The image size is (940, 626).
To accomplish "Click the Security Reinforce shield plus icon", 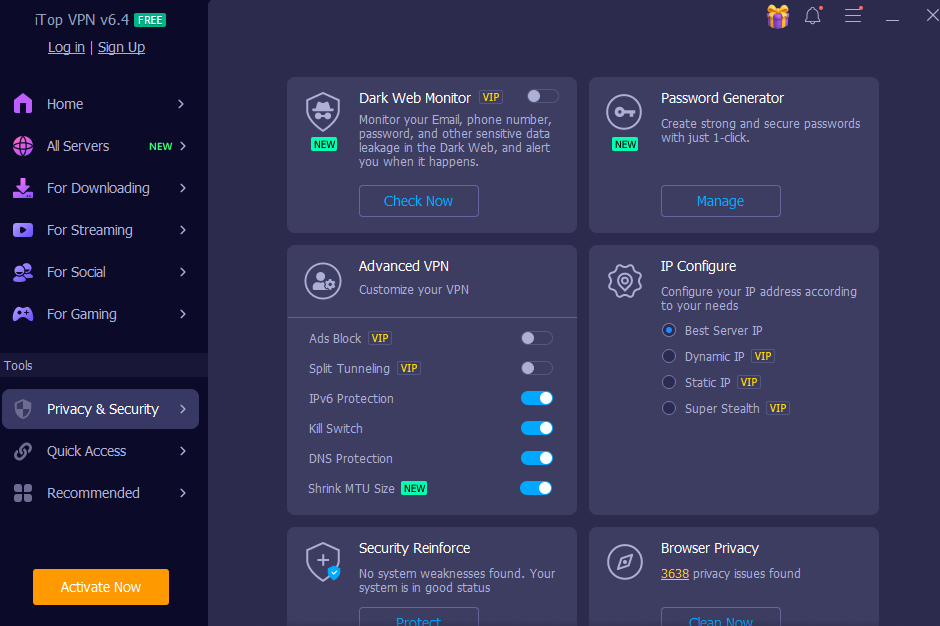I will tap(323, 562).
